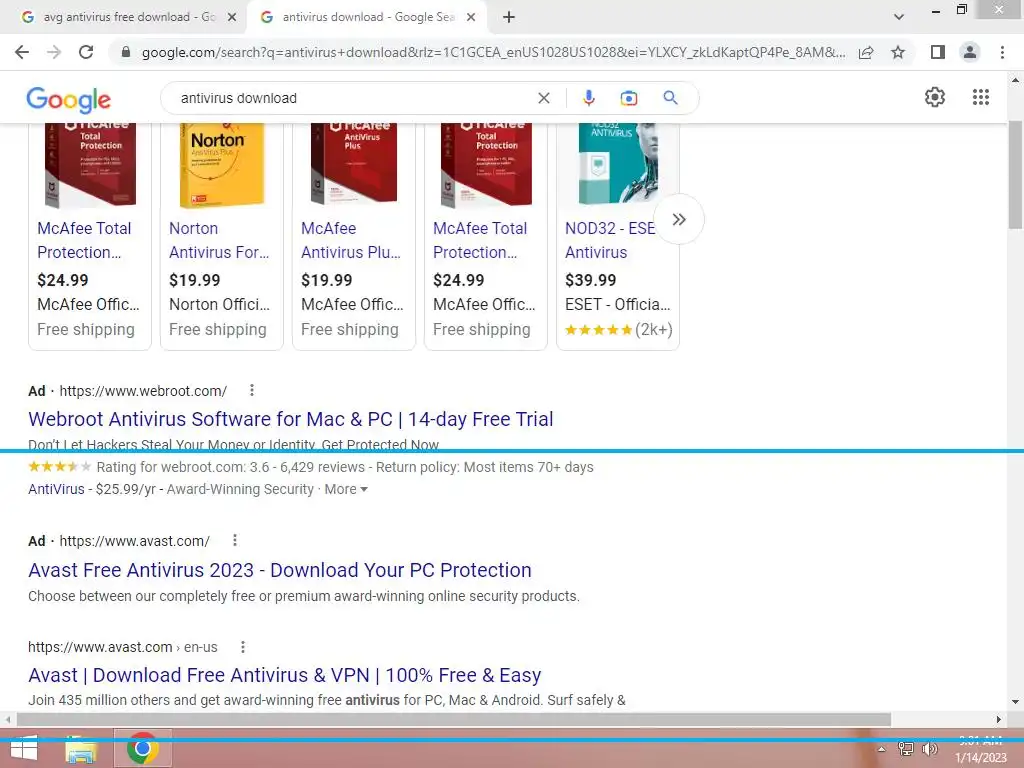Open the Chrome profile avatar

pos(970,52)
